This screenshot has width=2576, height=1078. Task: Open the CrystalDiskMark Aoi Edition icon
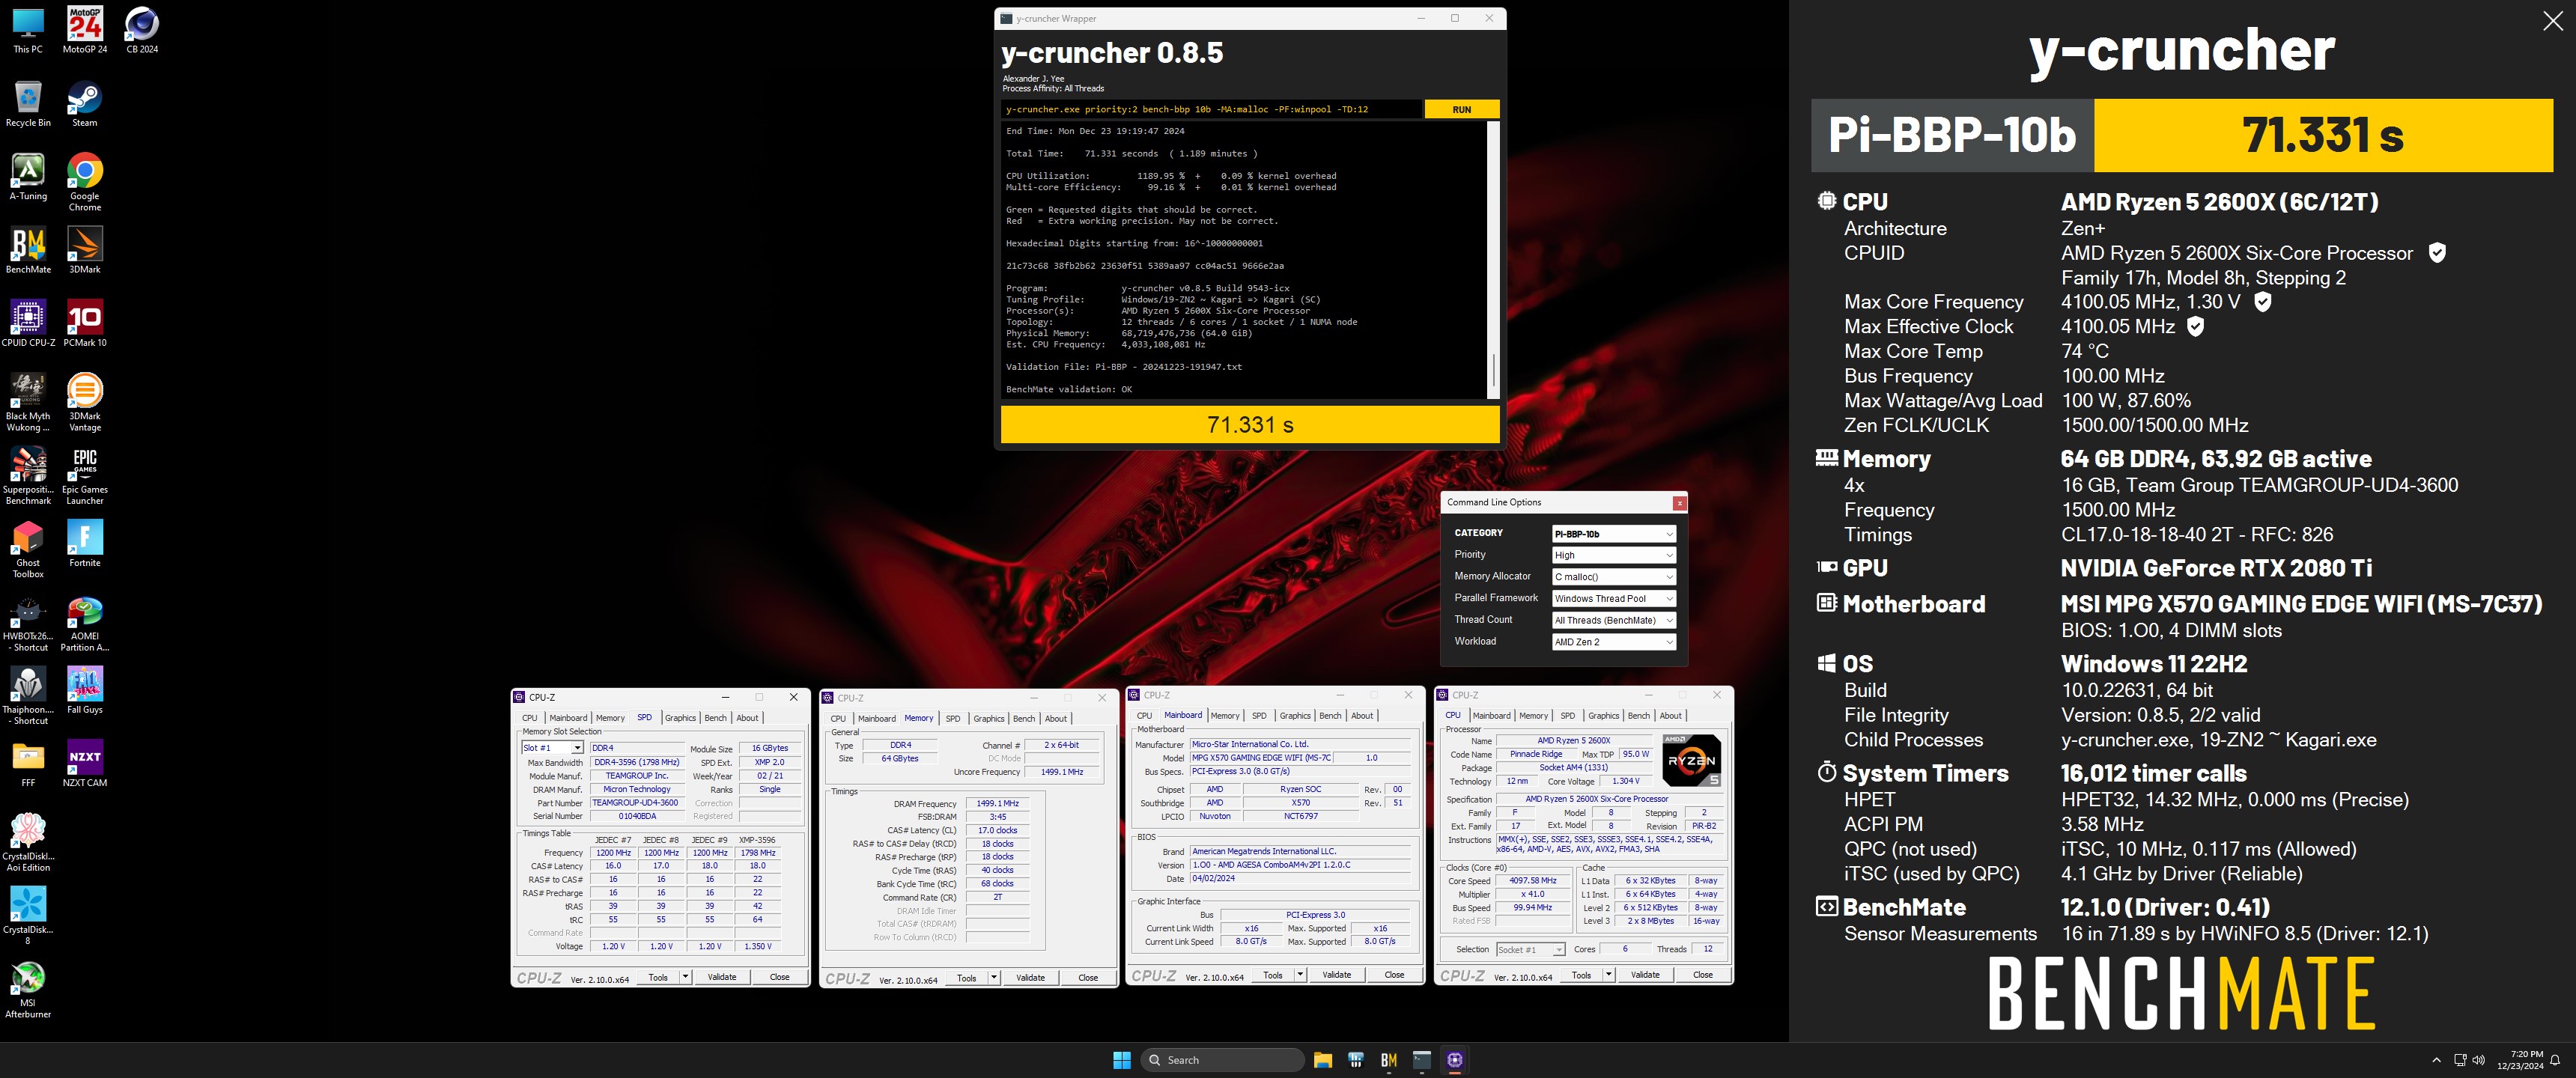pyautogui.click(x=28, y=842)
